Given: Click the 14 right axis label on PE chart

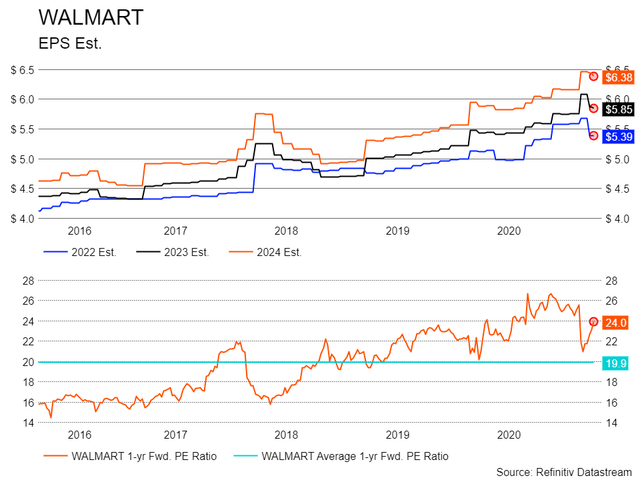Looking at the screenshot, I should (611, 423).
